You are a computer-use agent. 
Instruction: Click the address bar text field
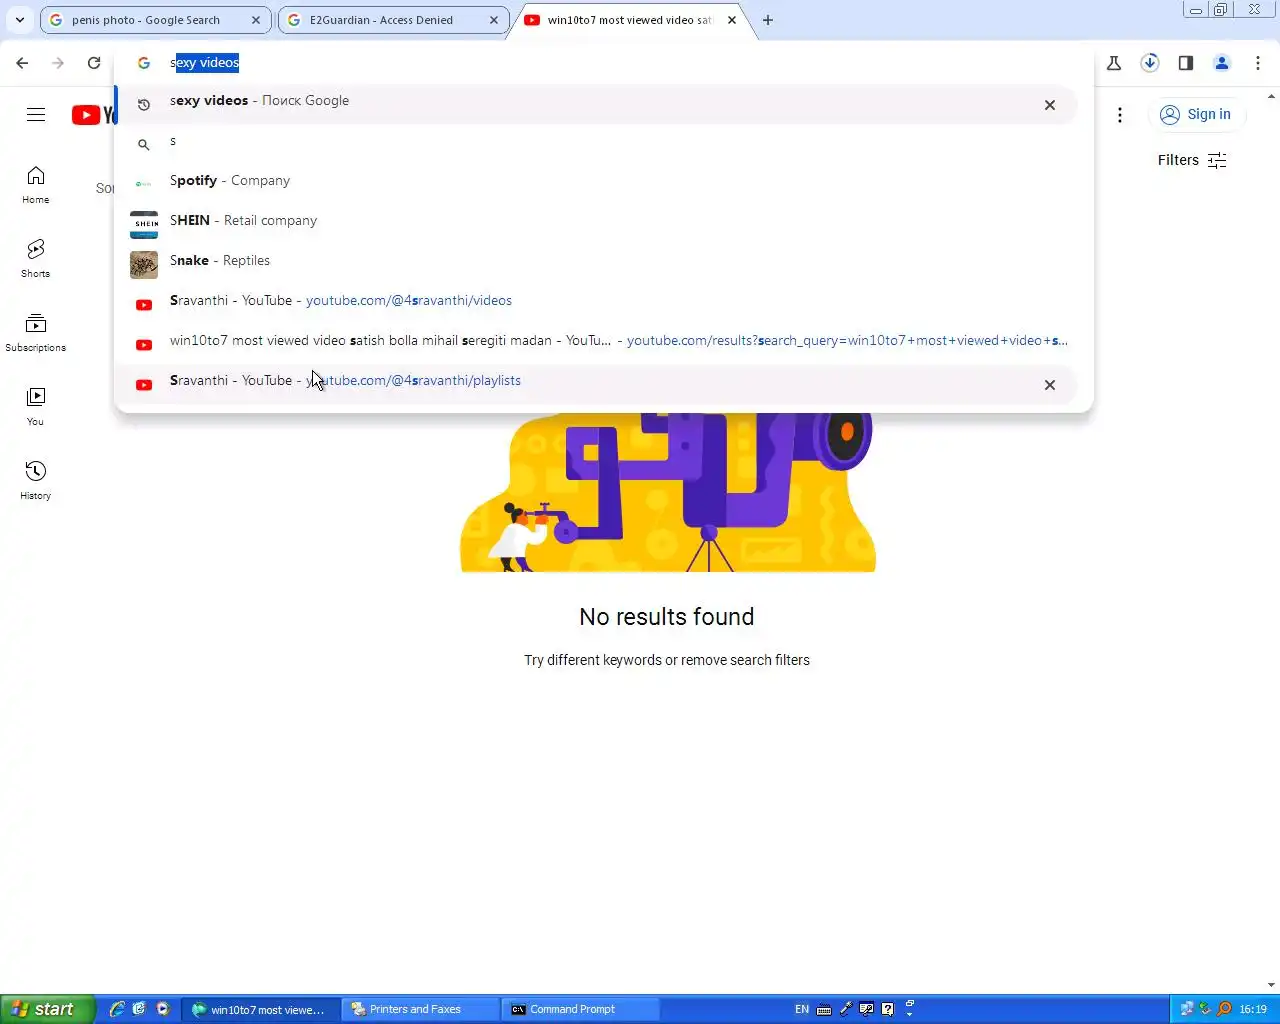tap(630, 63)
